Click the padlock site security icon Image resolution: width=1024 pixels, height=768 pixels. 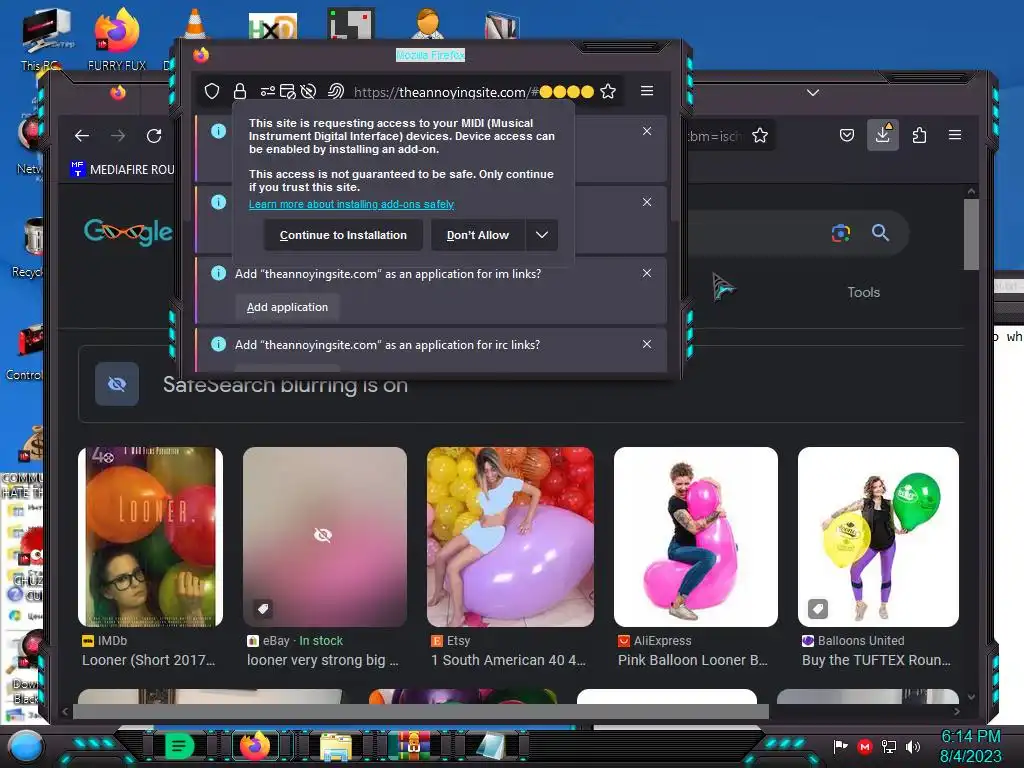(x=240, y=91)
